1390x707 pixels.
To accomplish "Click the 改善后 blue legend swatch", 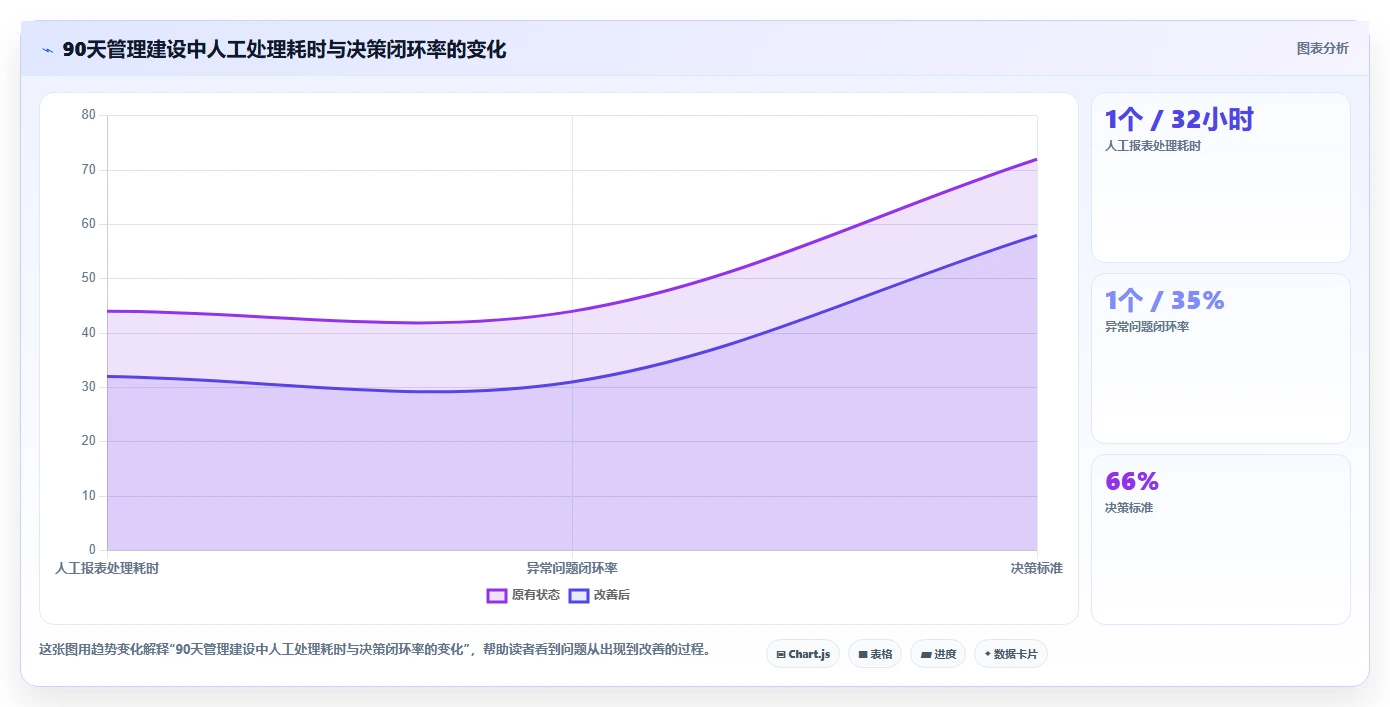I will click(579, 595).
